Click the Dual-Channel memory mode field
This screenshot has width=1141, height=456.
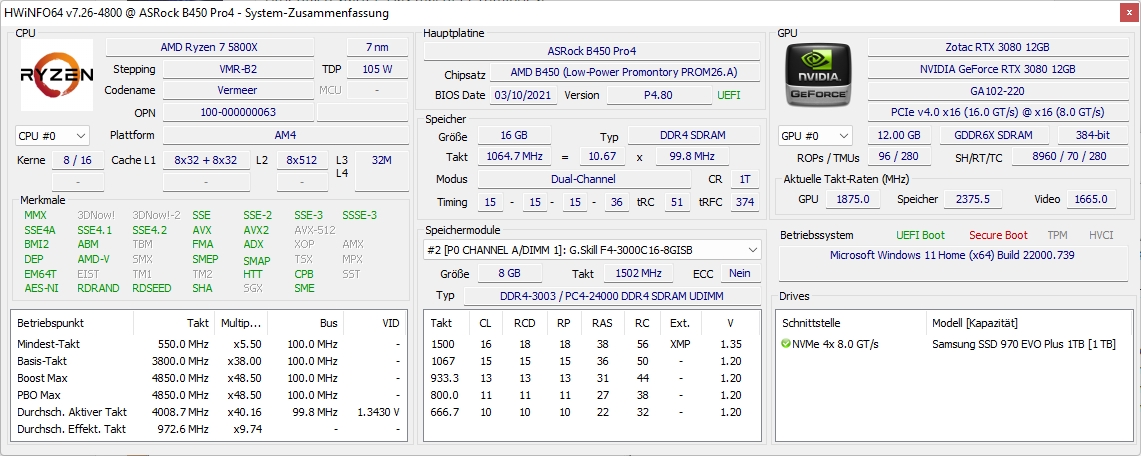pyautogui.click(x=583, y=179)
